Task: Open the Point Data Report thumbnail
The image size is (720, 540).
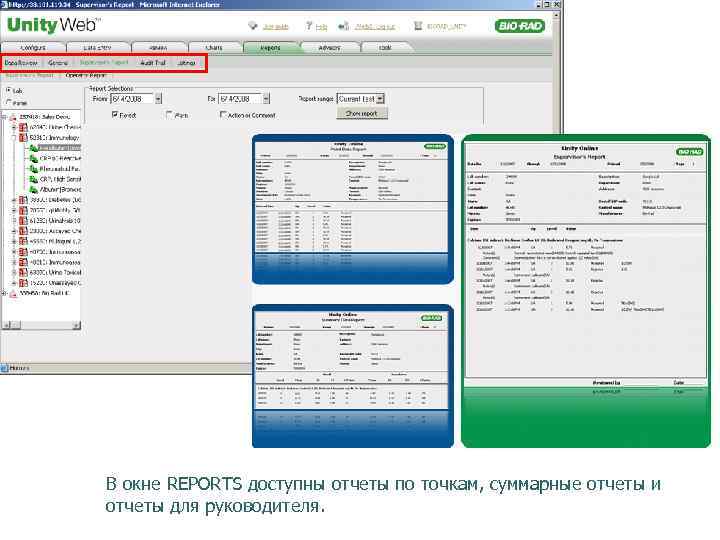Action: click(353, 209)
